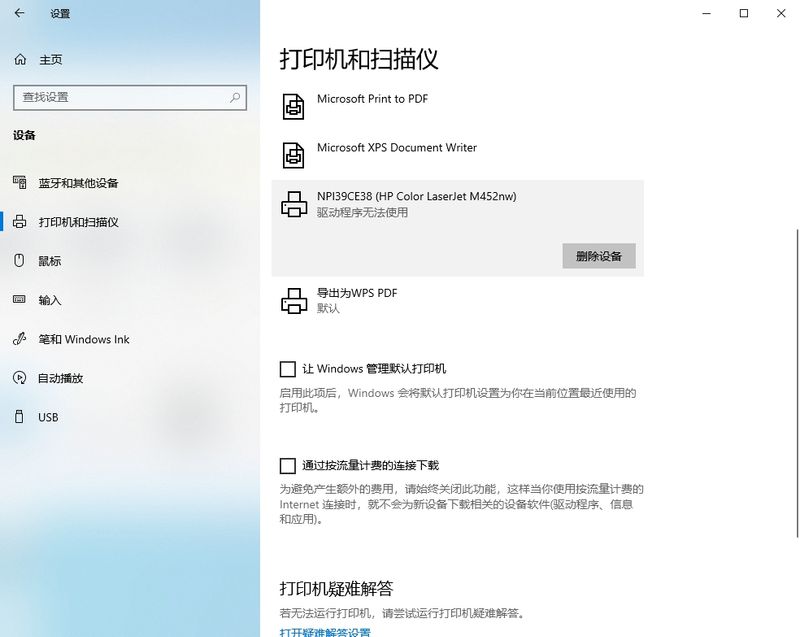Click the 鼠标 mouse icon
Image resolution: width=800 pixels, height=637 pixels.
coord(19,261)
